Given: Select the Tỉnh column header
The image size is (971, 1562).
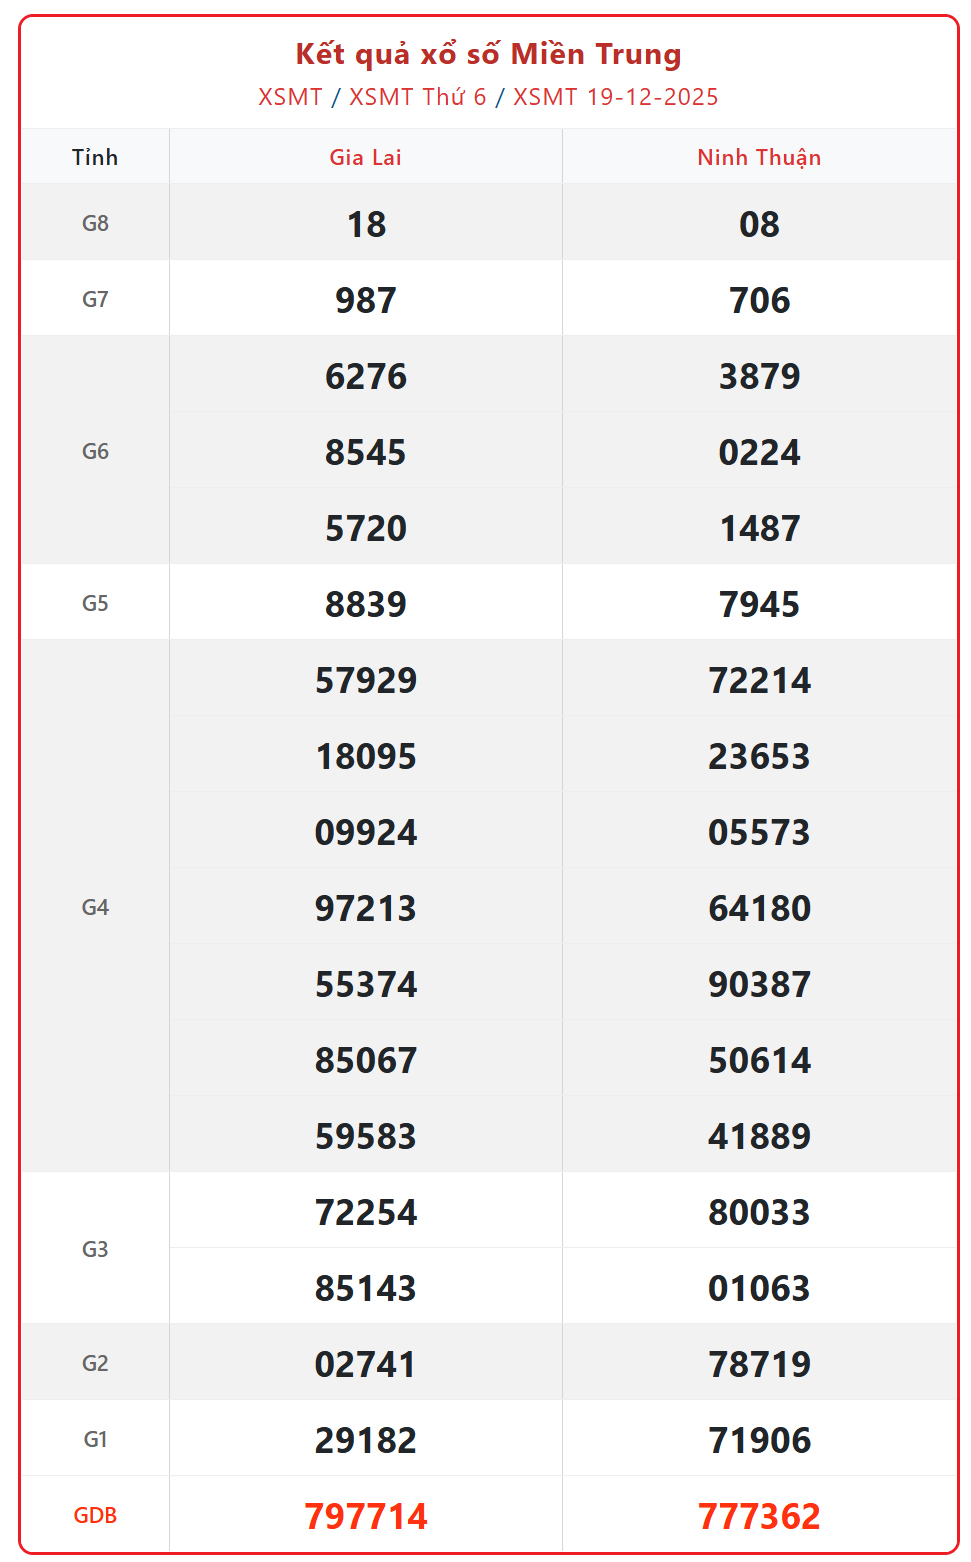Looking at the screenshot, I should tap(95, 157).
